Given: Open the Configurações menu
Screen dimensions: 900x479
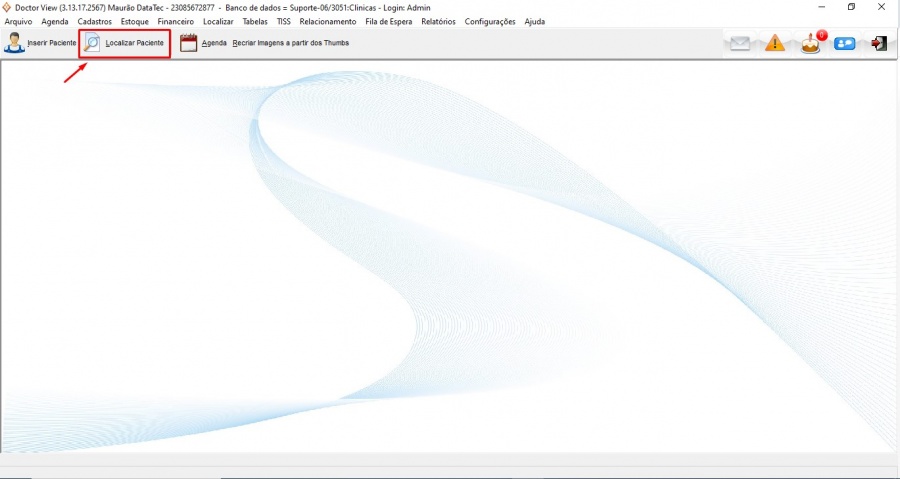Looking at the screenshot, I should 490,21.
